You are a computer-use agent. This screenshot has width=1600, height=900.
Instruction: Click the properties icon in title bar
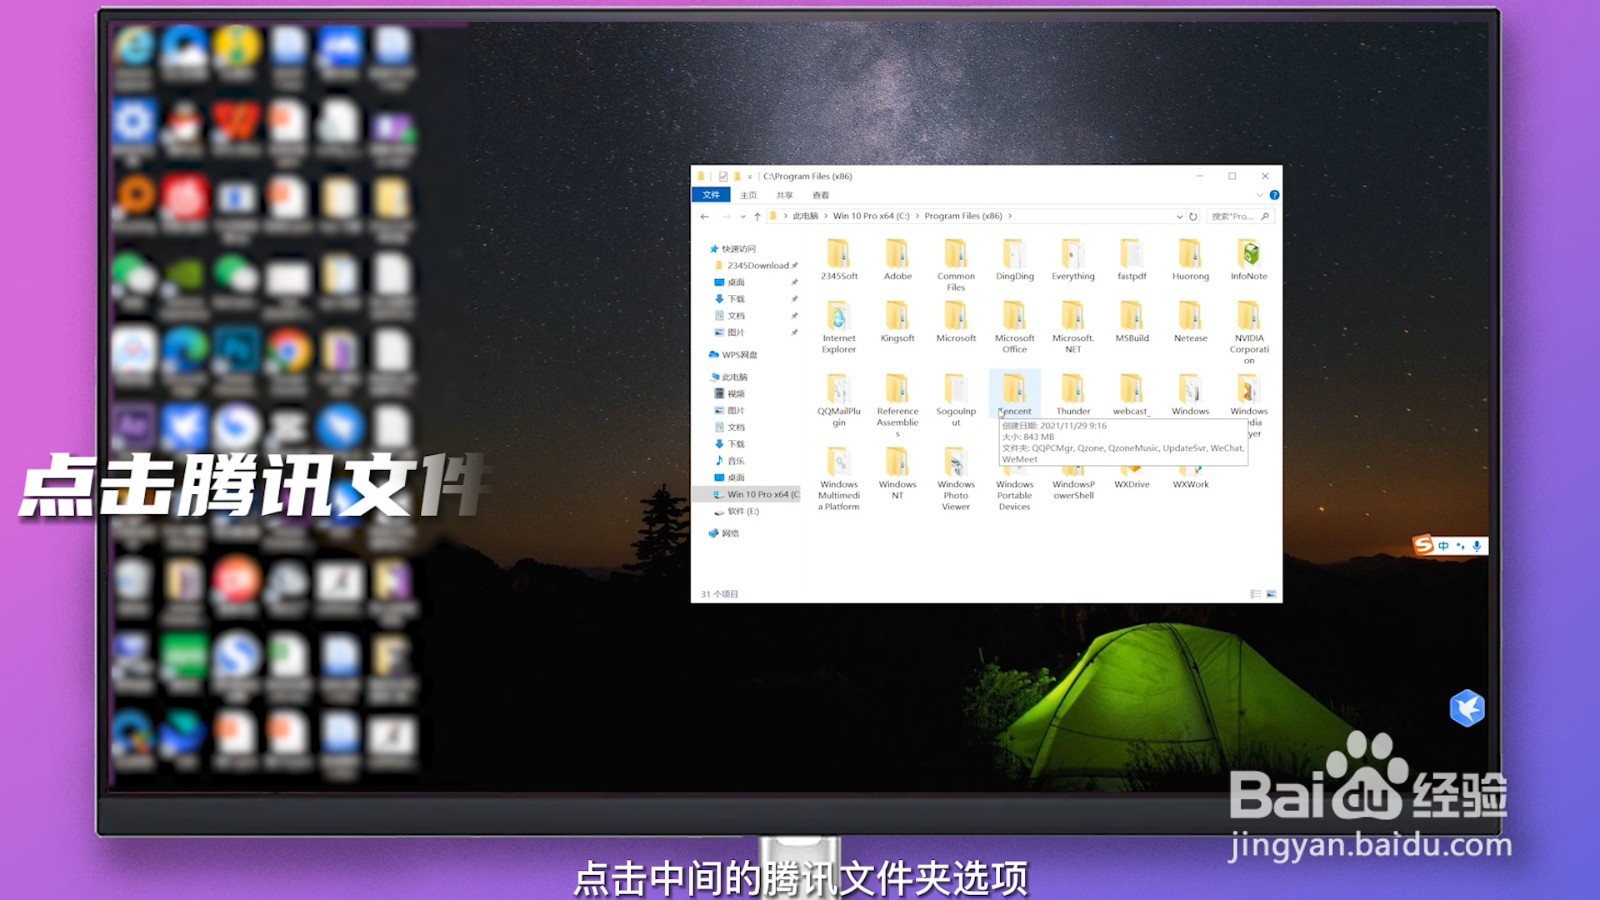click(x=723, y=176)
